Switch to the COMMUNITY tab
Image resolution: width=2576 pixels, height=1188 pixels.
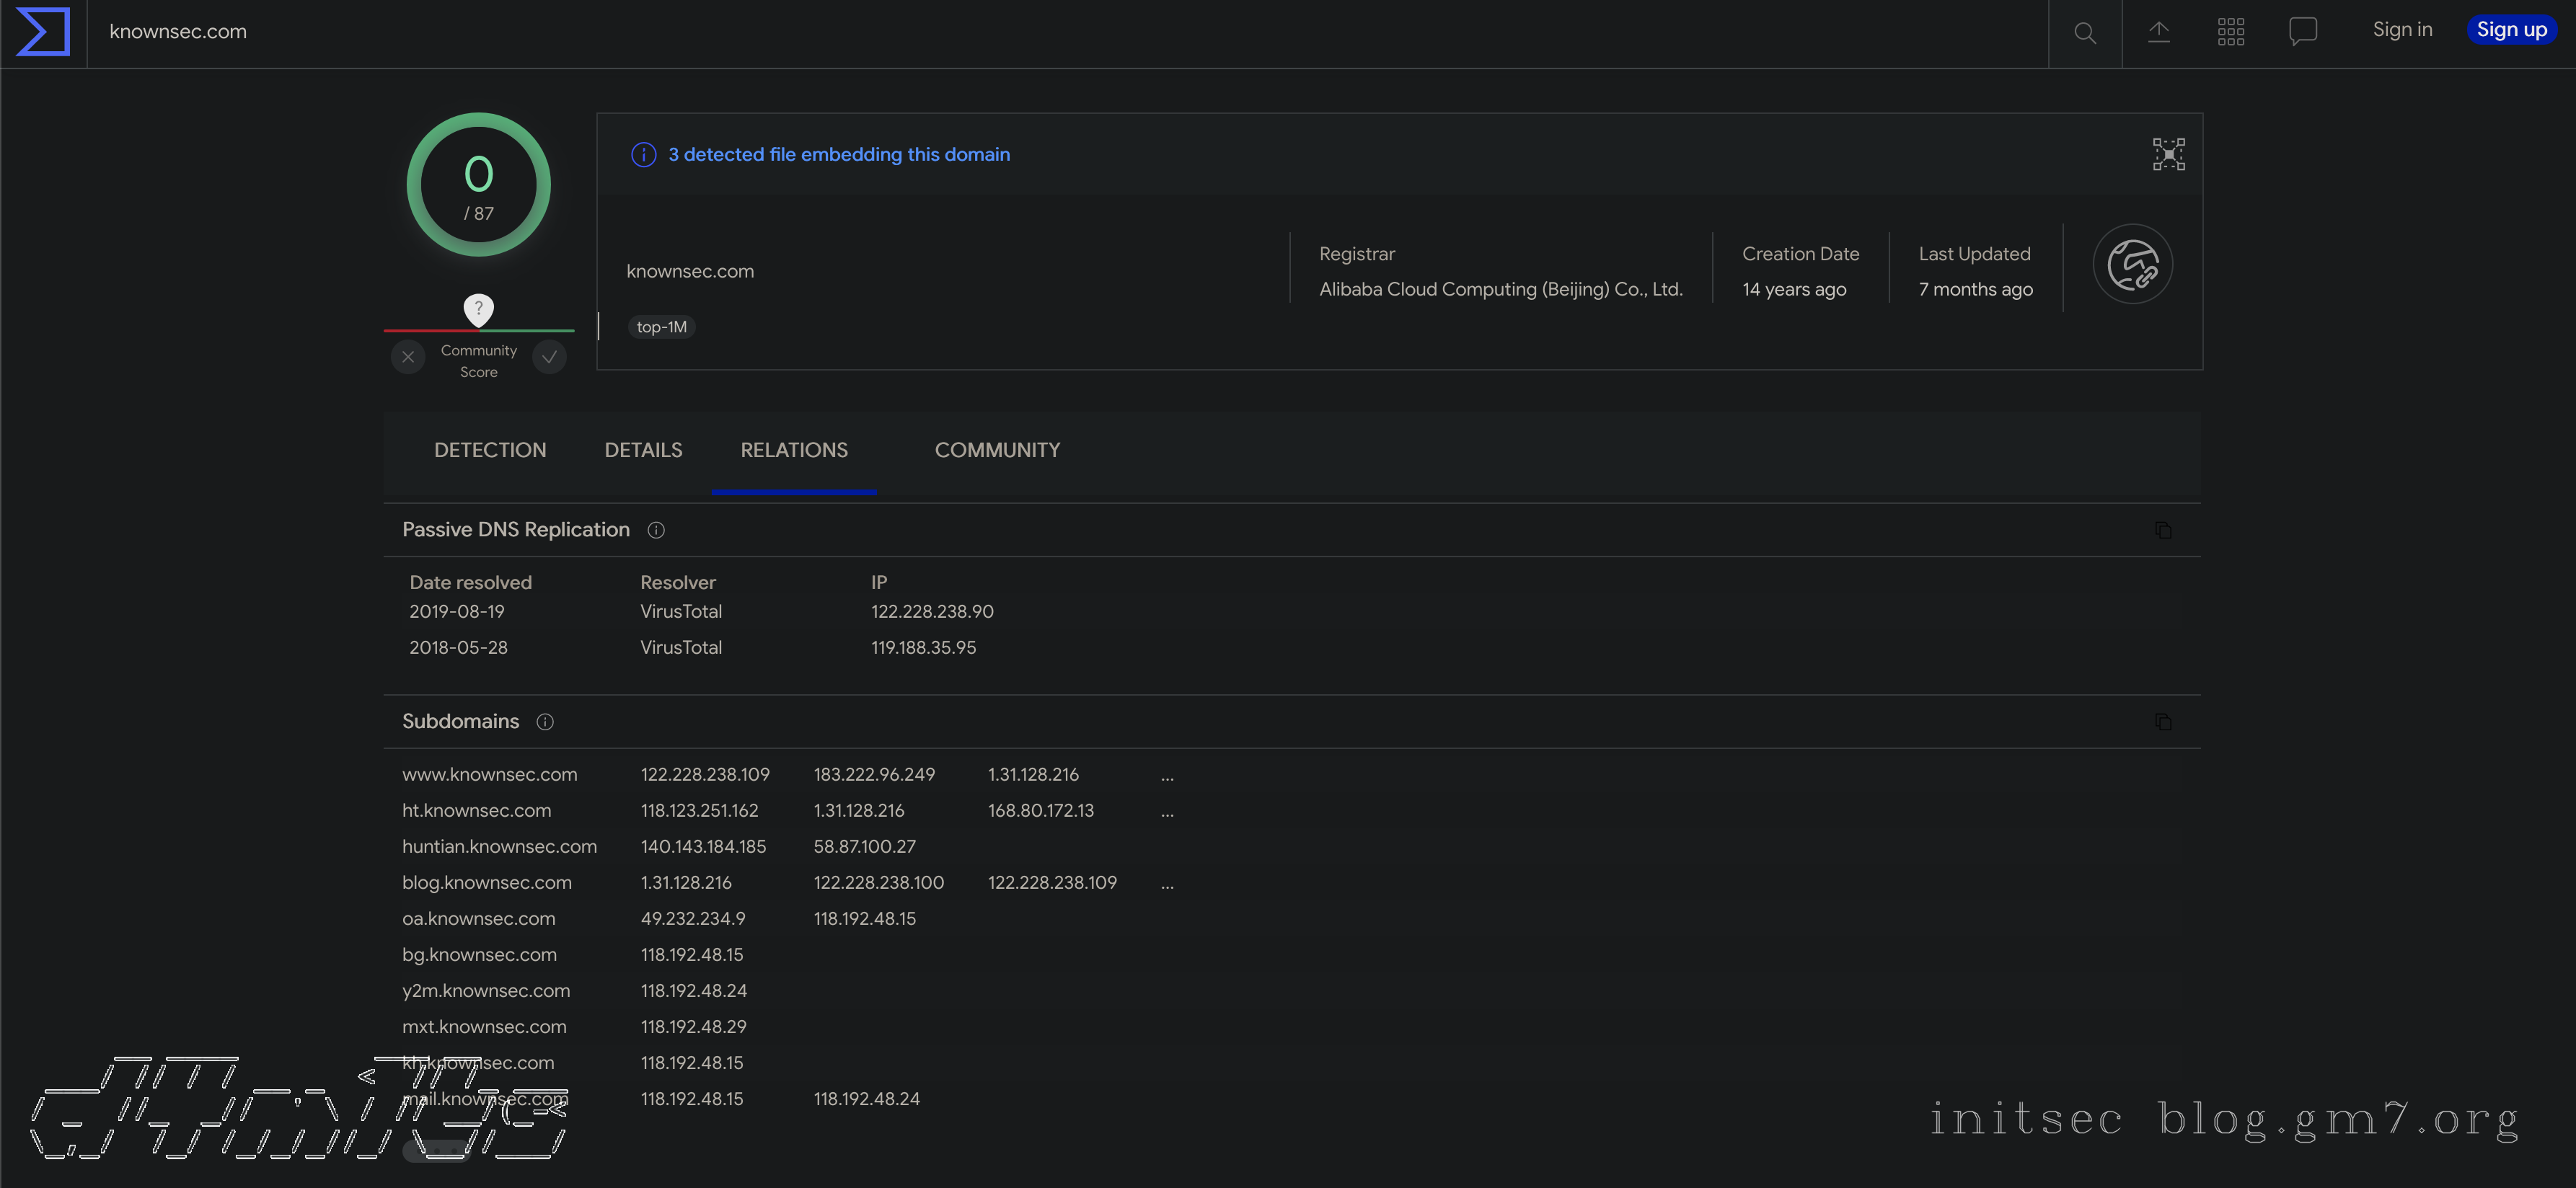997,451
